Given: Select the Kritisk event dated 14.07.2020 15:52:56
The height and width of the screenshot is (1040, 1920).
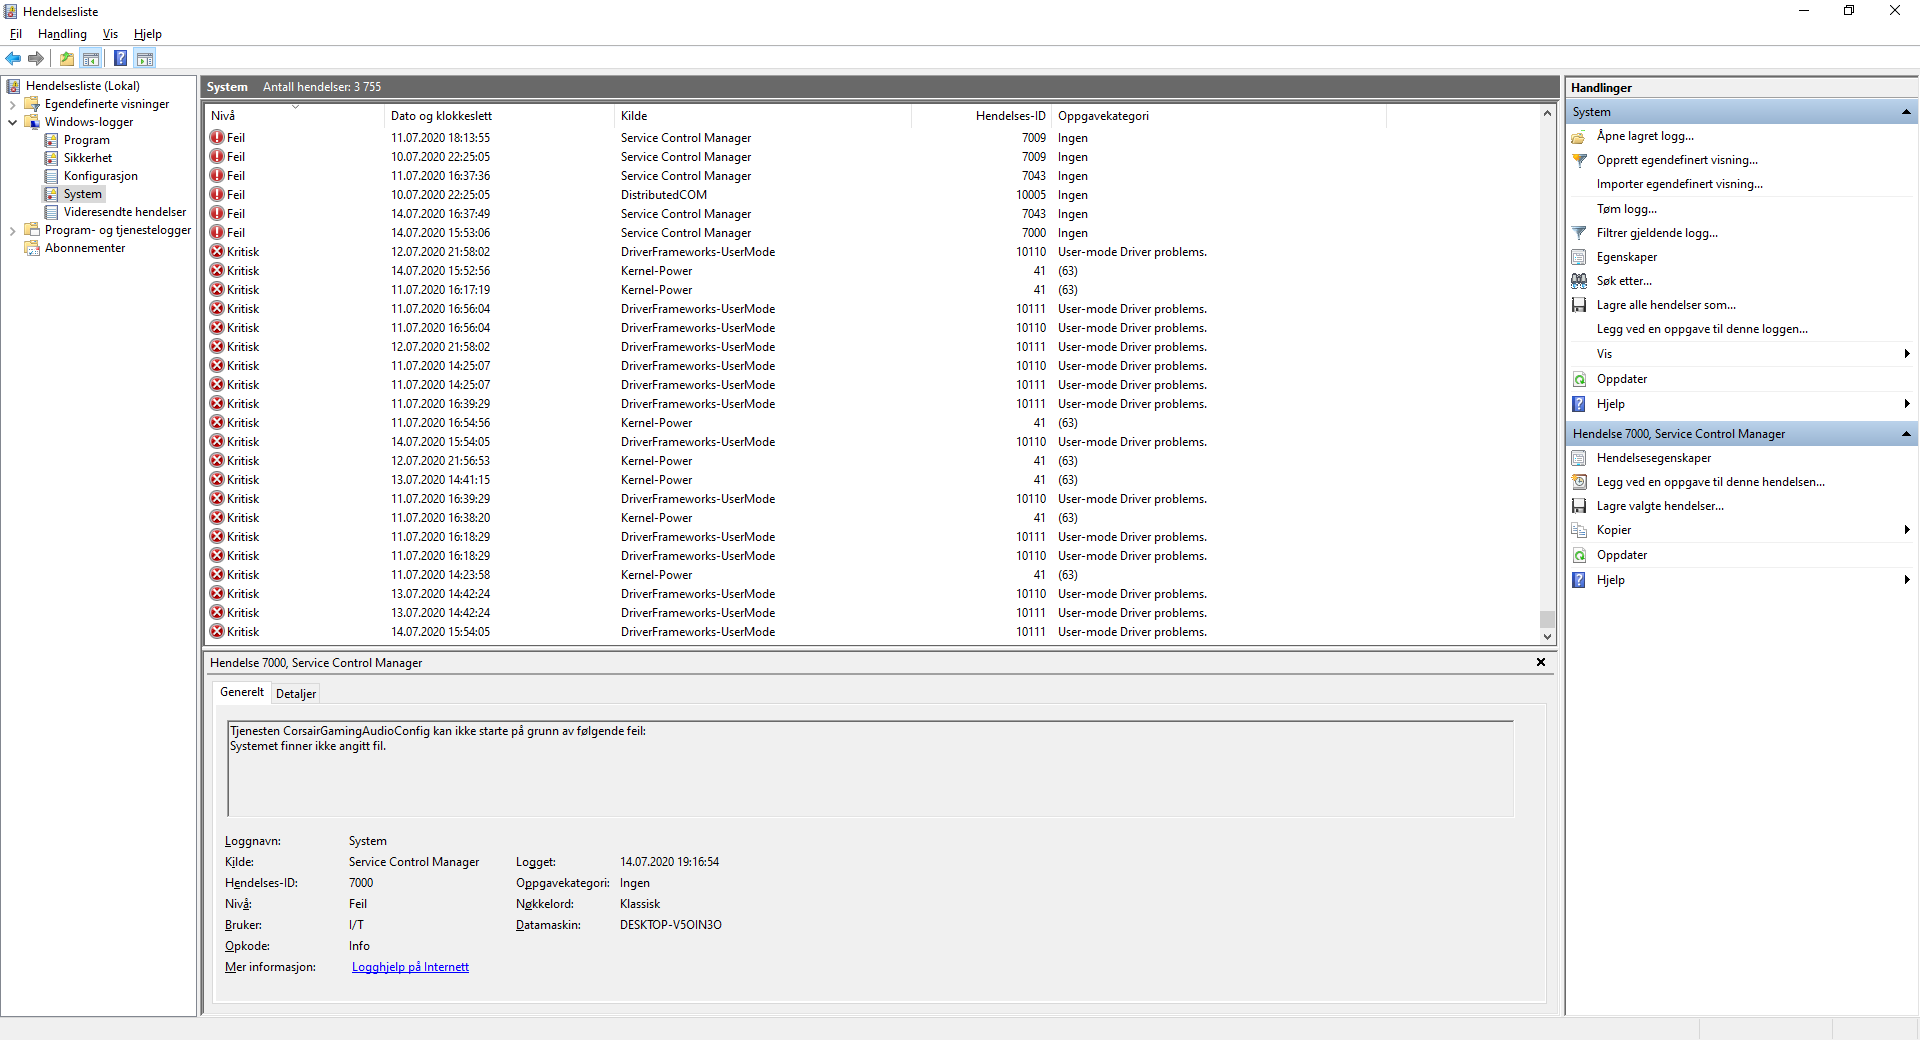Looking at the screenshot, I should [x=872, y=271].
